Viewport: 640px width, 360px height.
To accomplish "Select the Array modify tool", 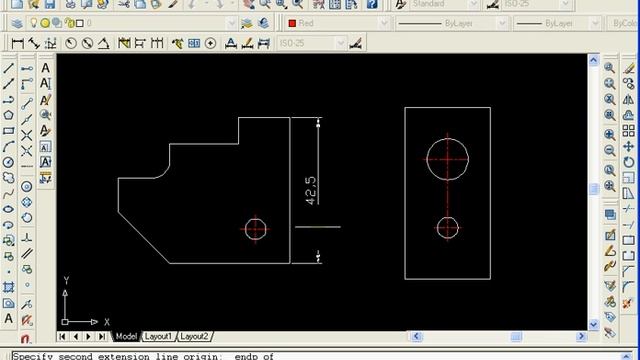I will 629,131.
